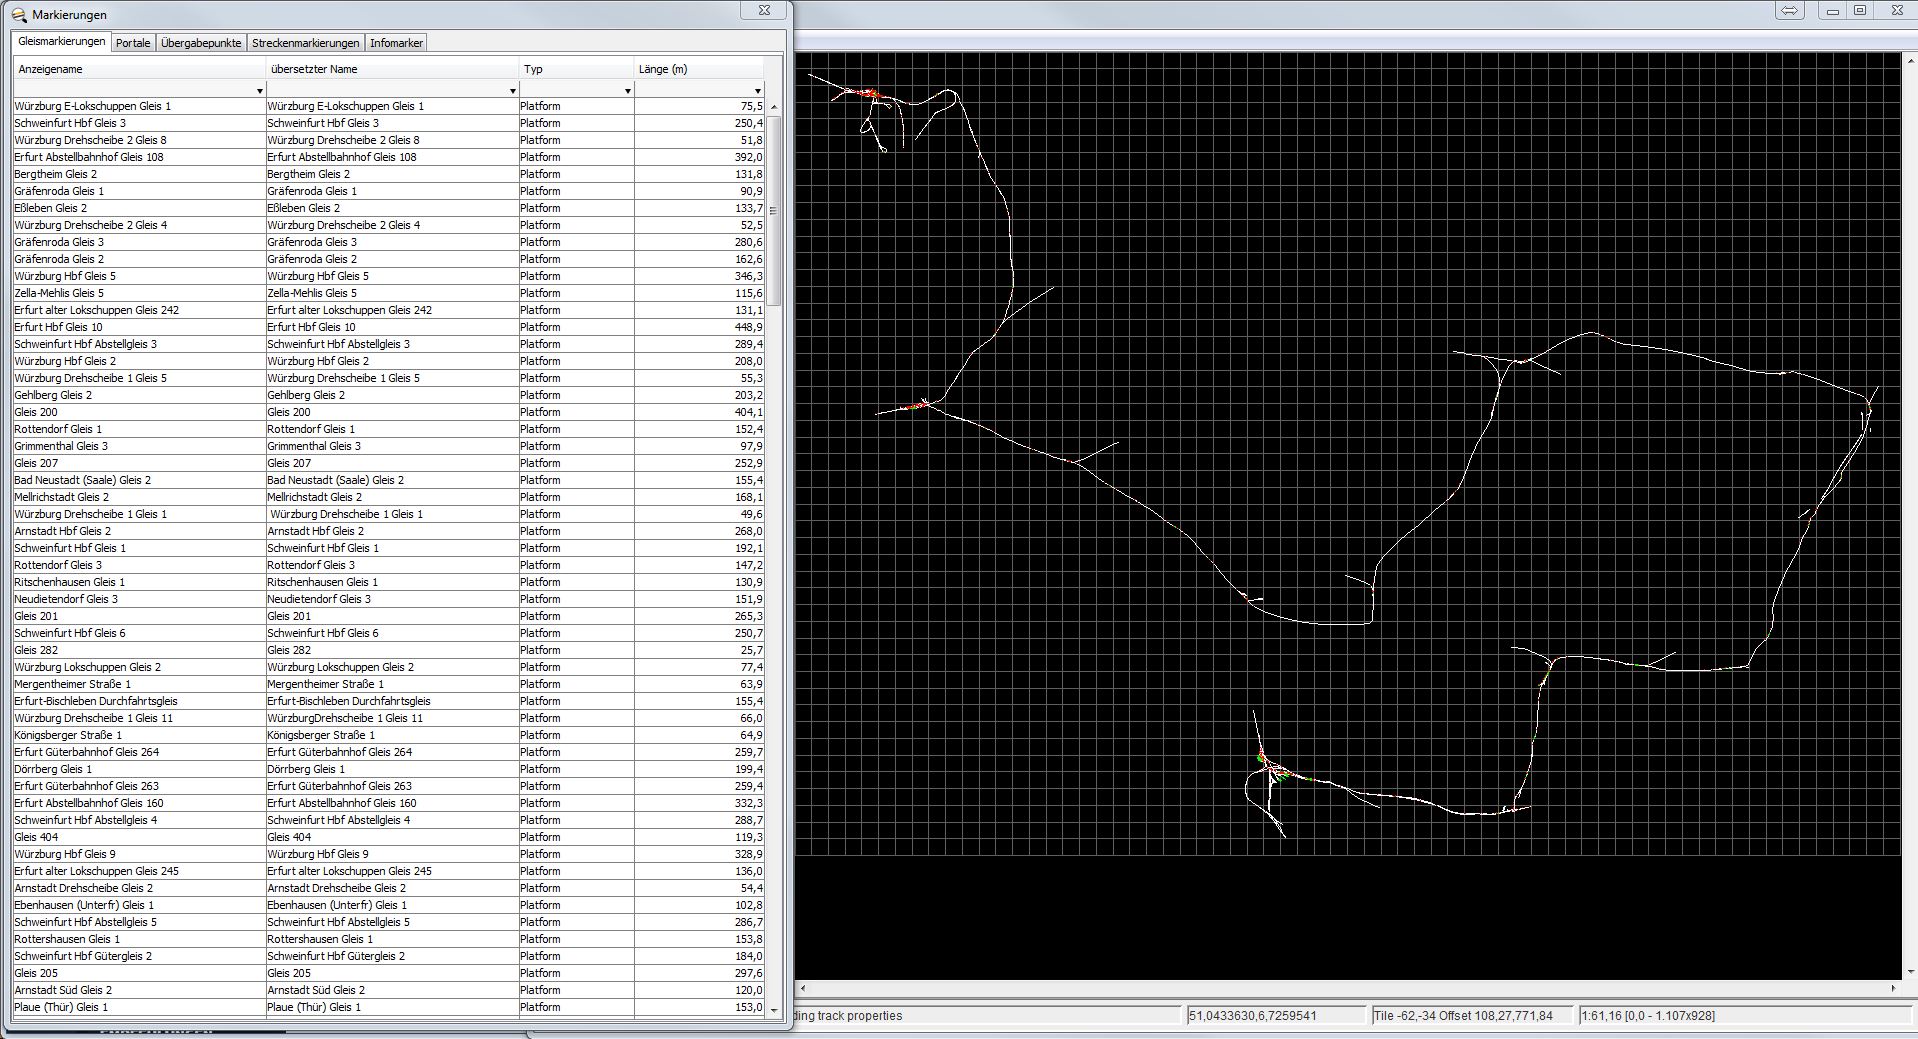Expand the Anzeigename filter dropdown
Viewport: 1918px width, 1039px height.
click(259, 91)
